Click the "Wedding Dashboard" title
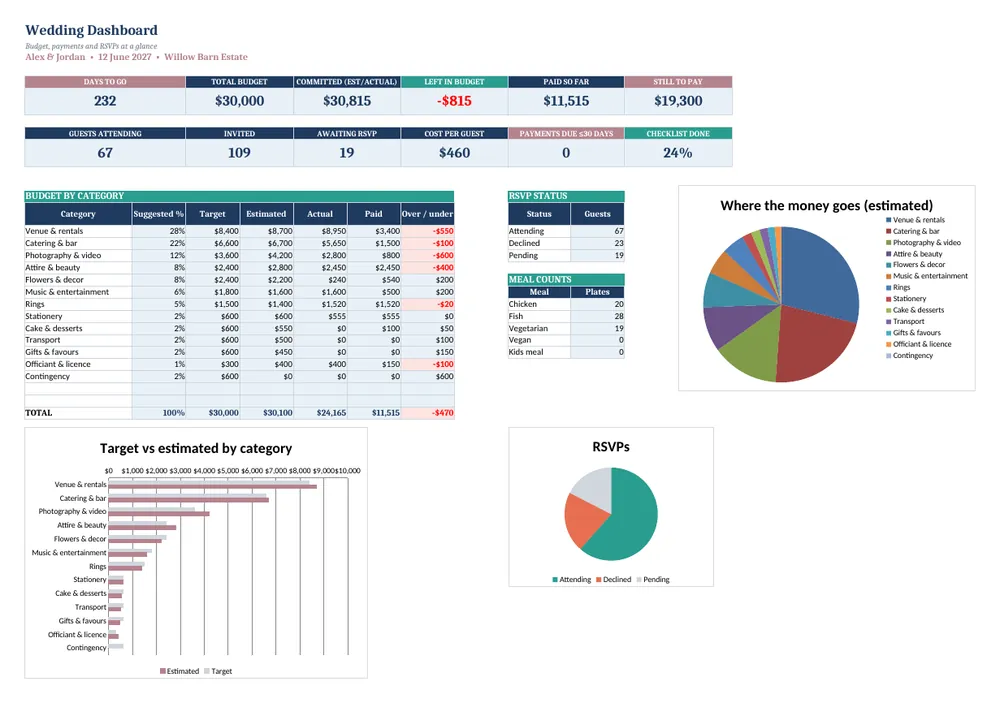1000x703 pixels. point(91,30)
